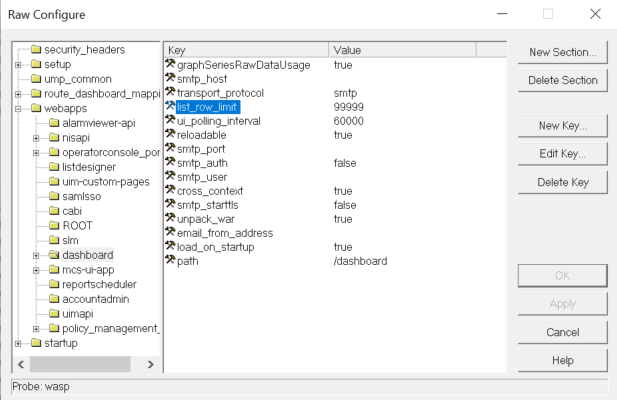The image size is (617, 400).
Task: Expand the startup tree node
Action: (x=19, y=343)
